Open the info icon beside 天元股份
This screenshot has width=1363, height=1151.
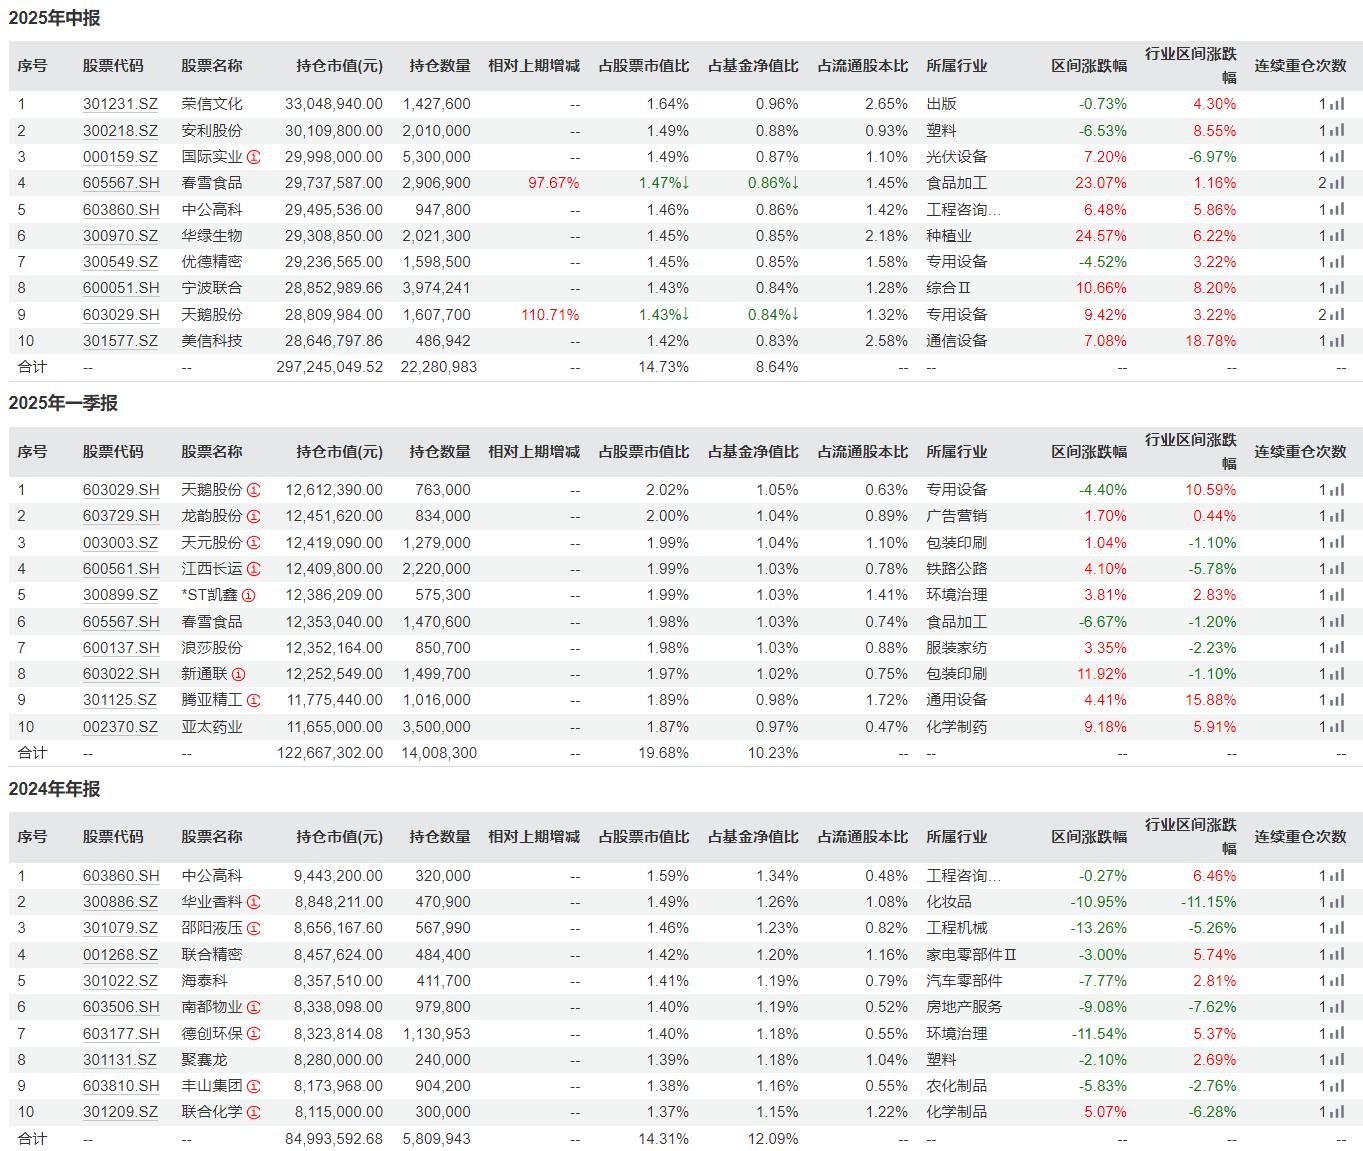(254, 543)
